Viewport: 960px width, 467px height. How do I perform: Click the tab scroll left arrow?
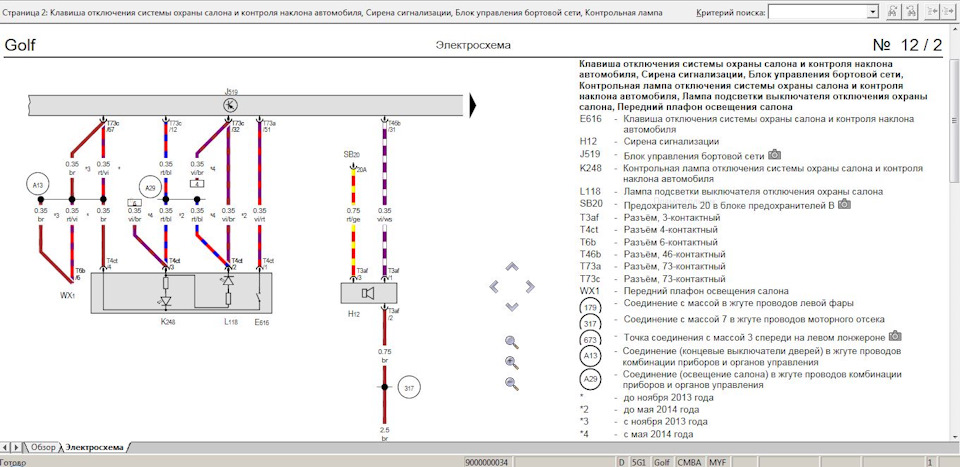(x=5, y=447)
